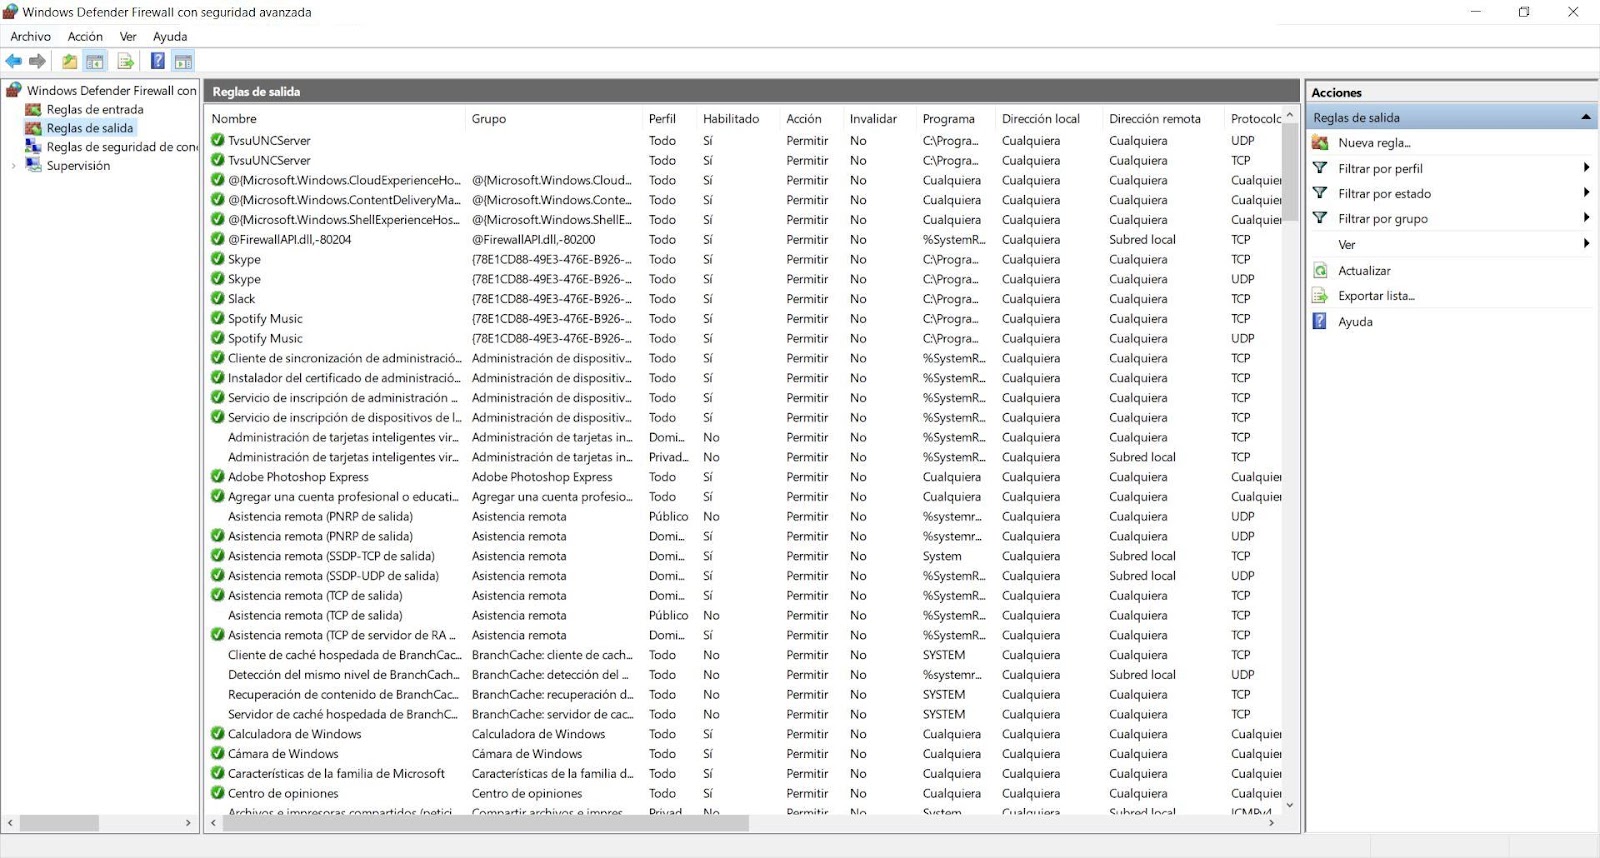The image size is (1600, 858).
Task: Click the Filtrar por perfil funnel icon
Action: pos(1320,168)
